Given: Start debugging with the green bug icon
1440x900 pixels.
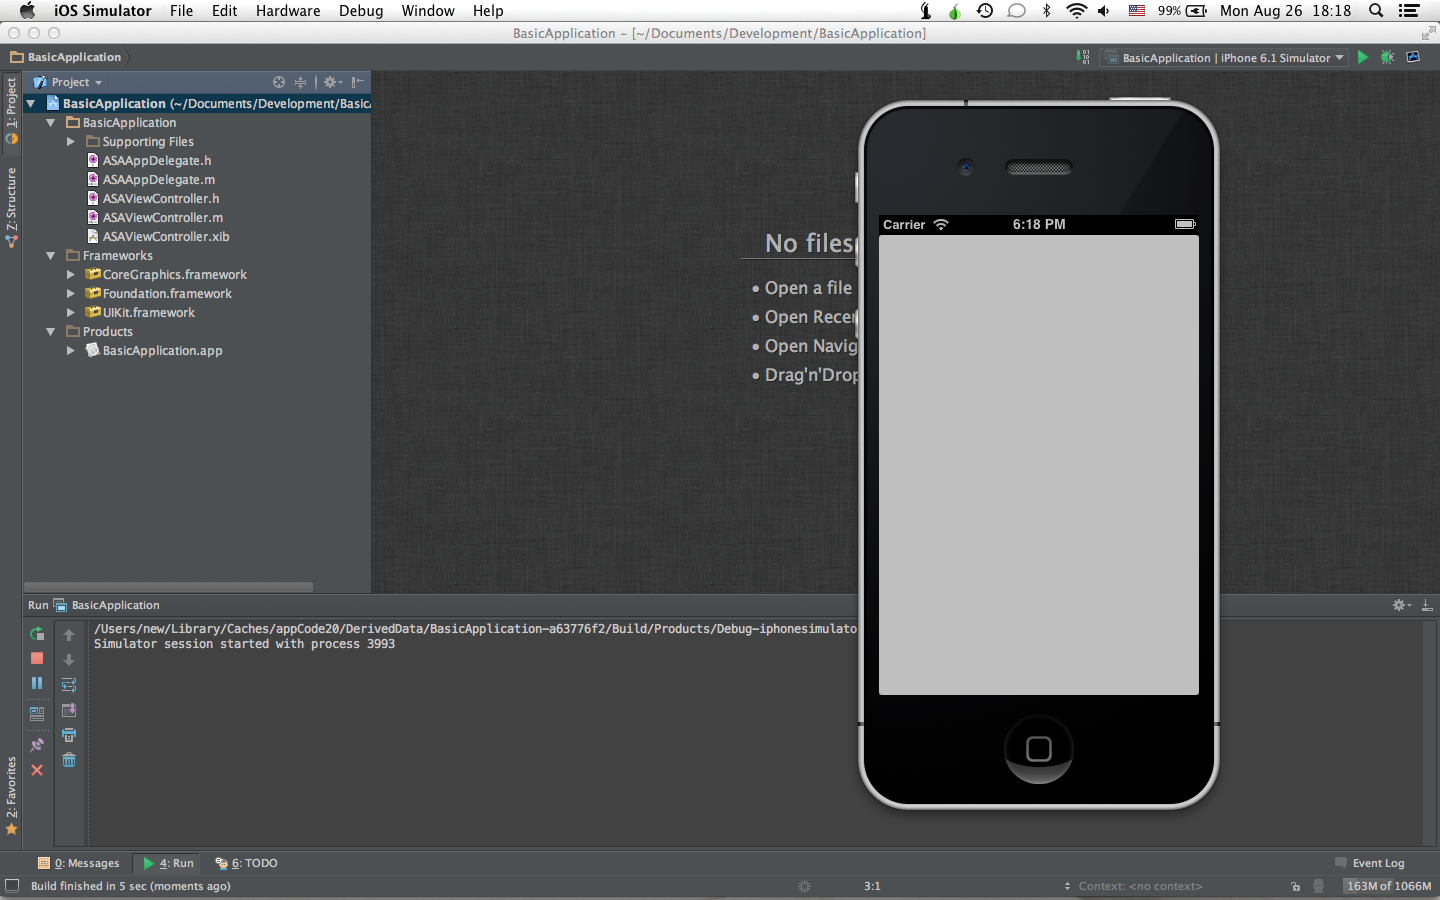Looking at the screenshot, I should 1387,57.
